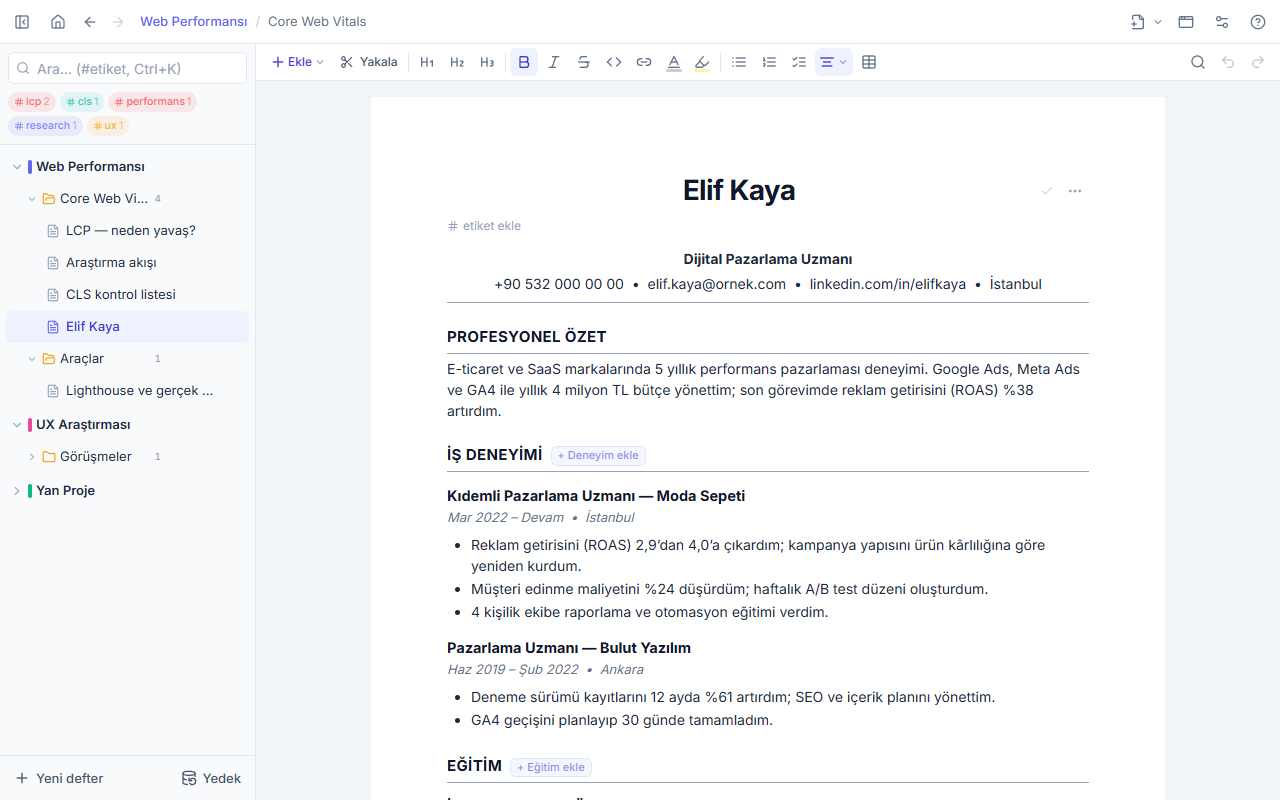This screenshot has height=800, width=1280.
Task: Open the note's more options ellipsis
Action: tap(1075, 191)
